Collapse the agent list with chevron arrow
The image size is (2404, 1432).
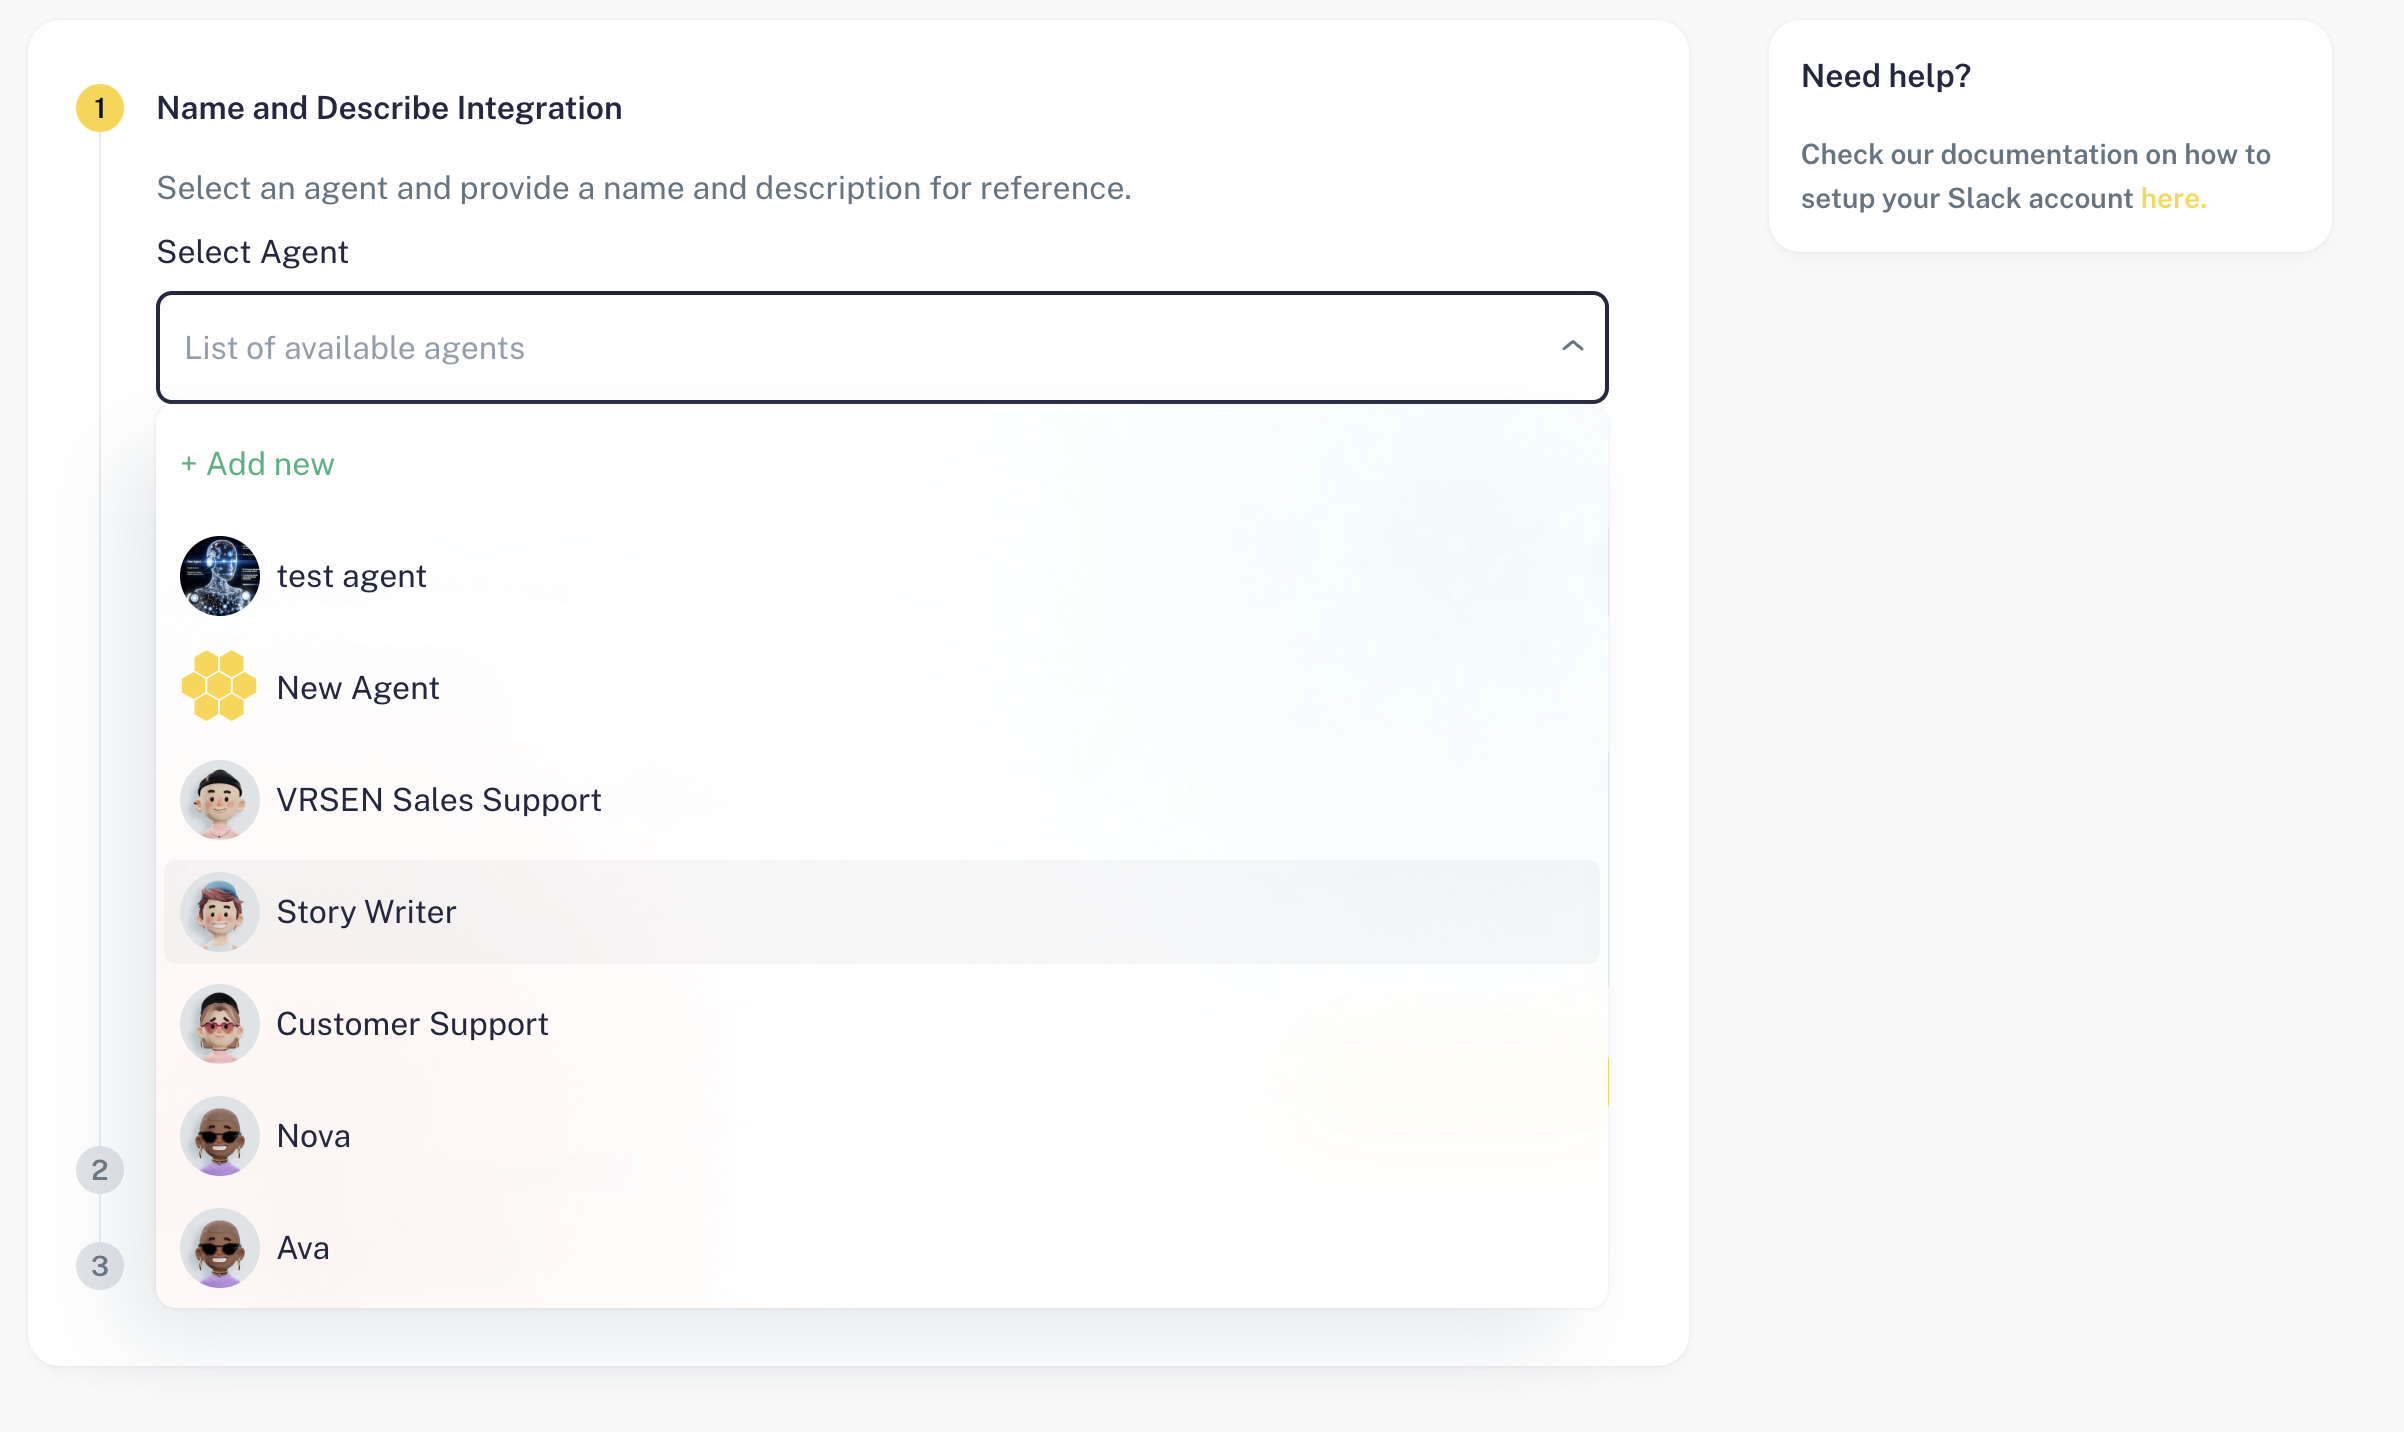point(1572,346)
